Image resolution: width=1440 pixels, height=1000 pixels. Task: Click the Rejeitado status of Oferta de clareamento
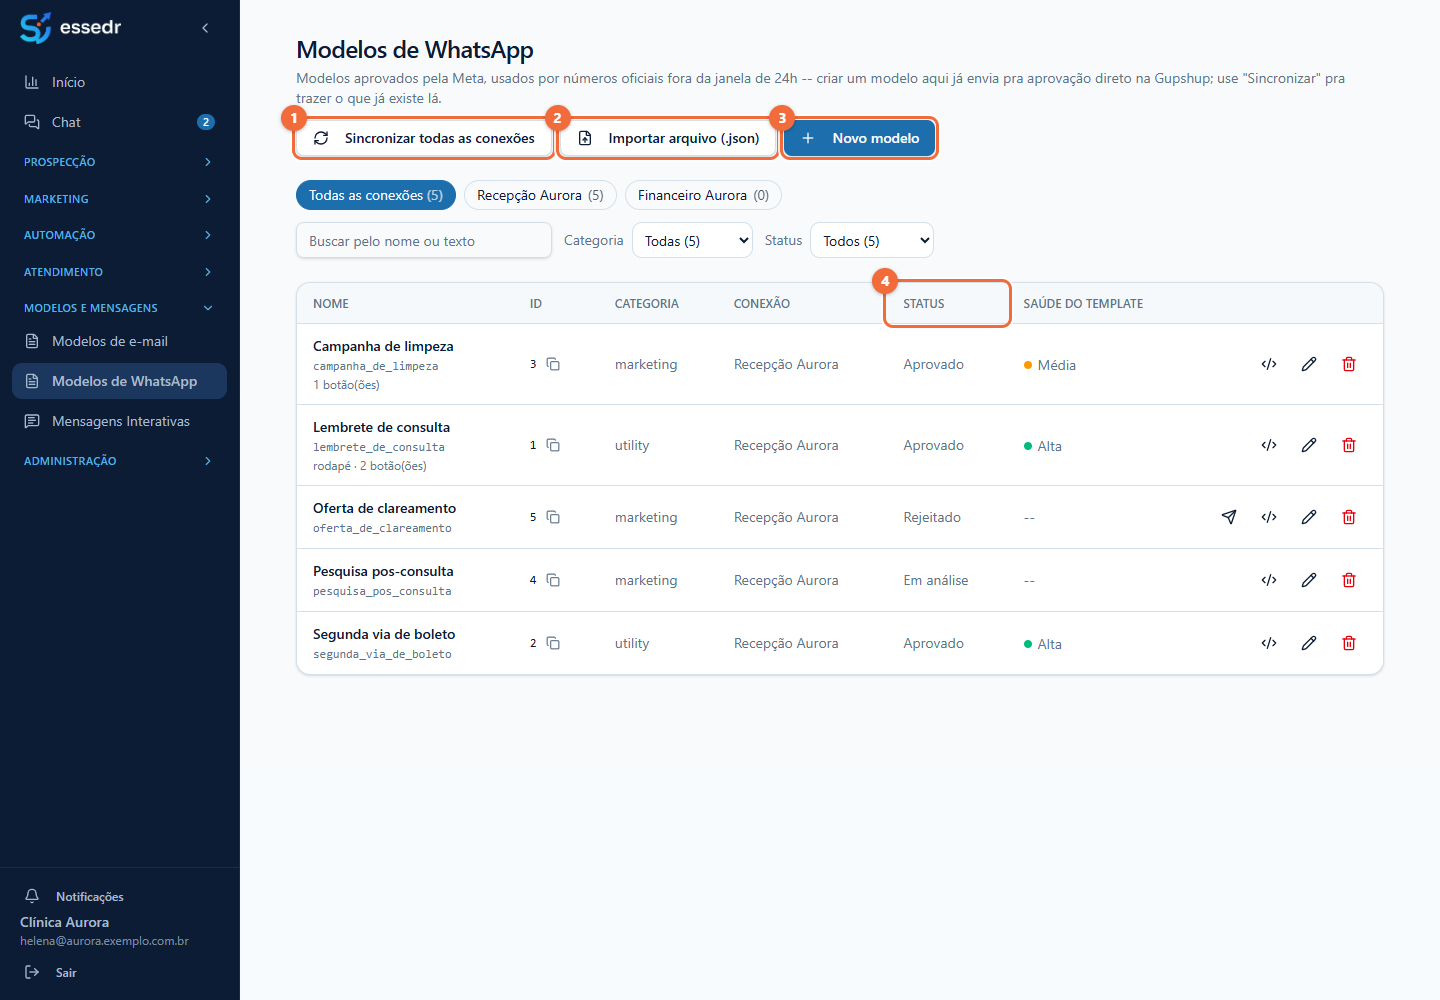(932, 517)
